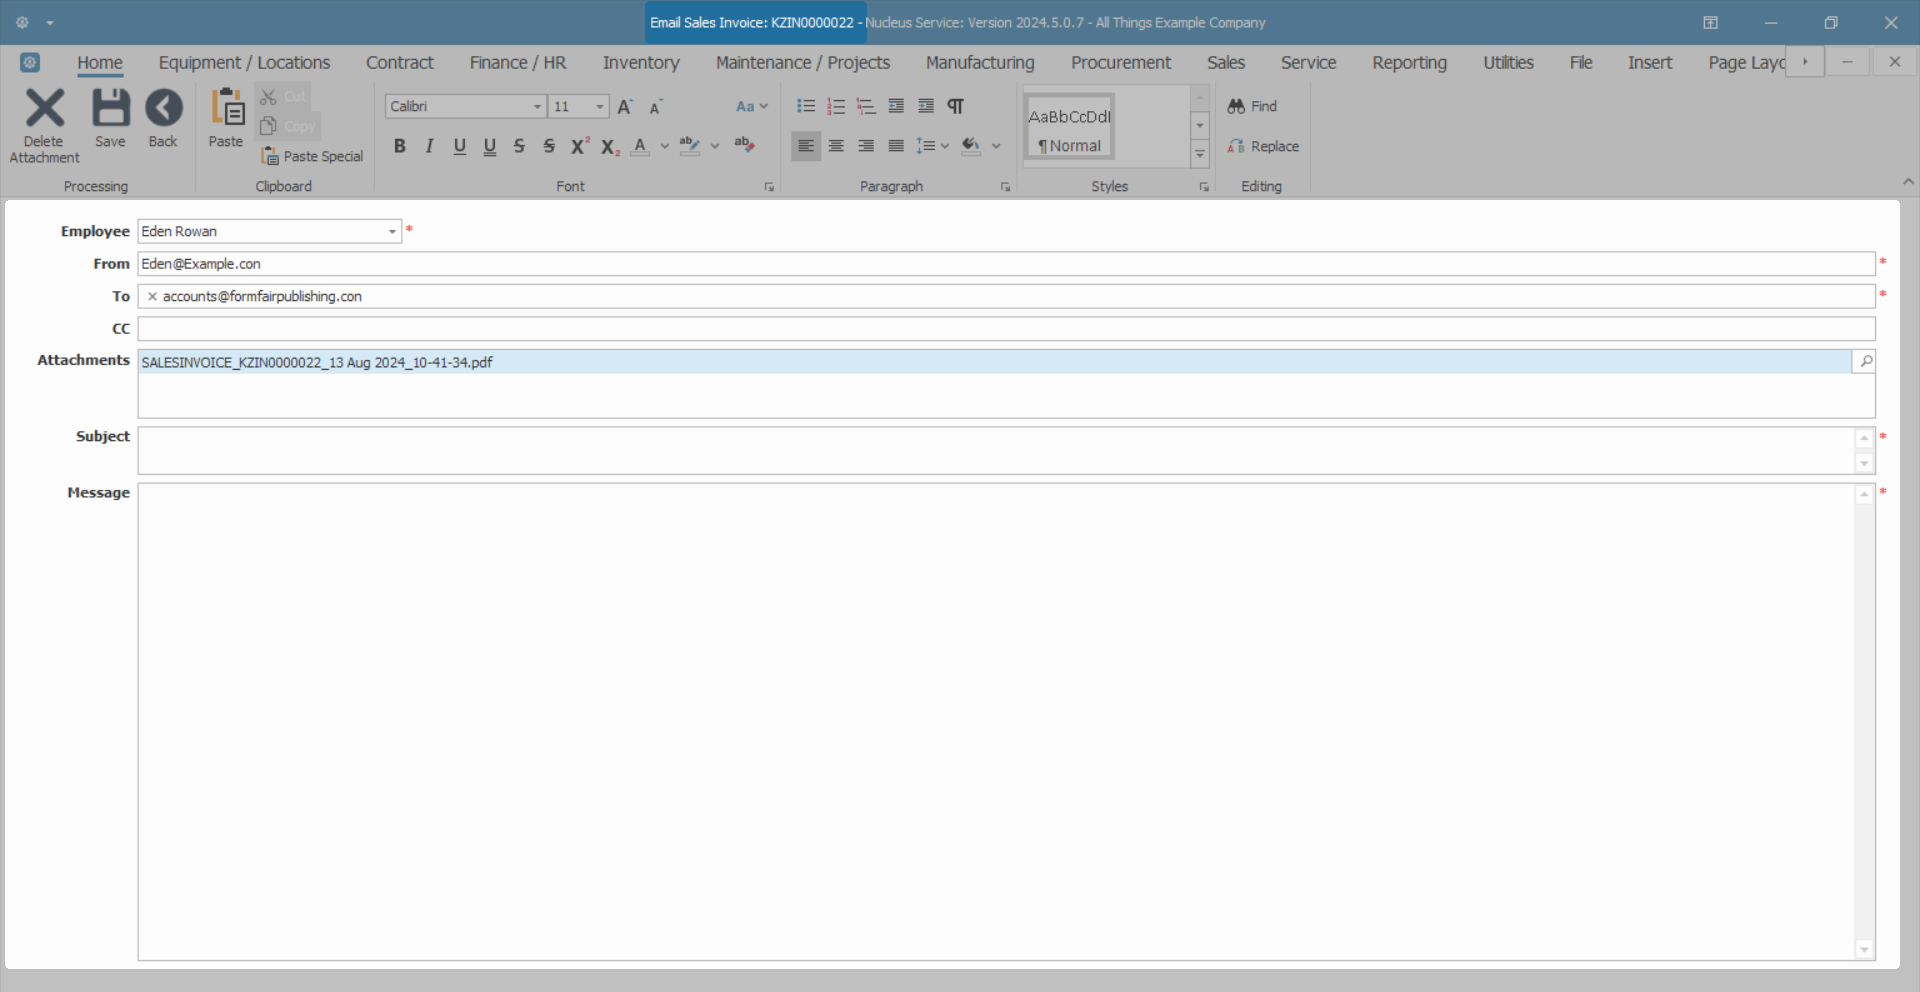Screen dimensions: 1920x992
Task: Open the Paragraph dialog launcher
Action: click(x=1005, y=187)
